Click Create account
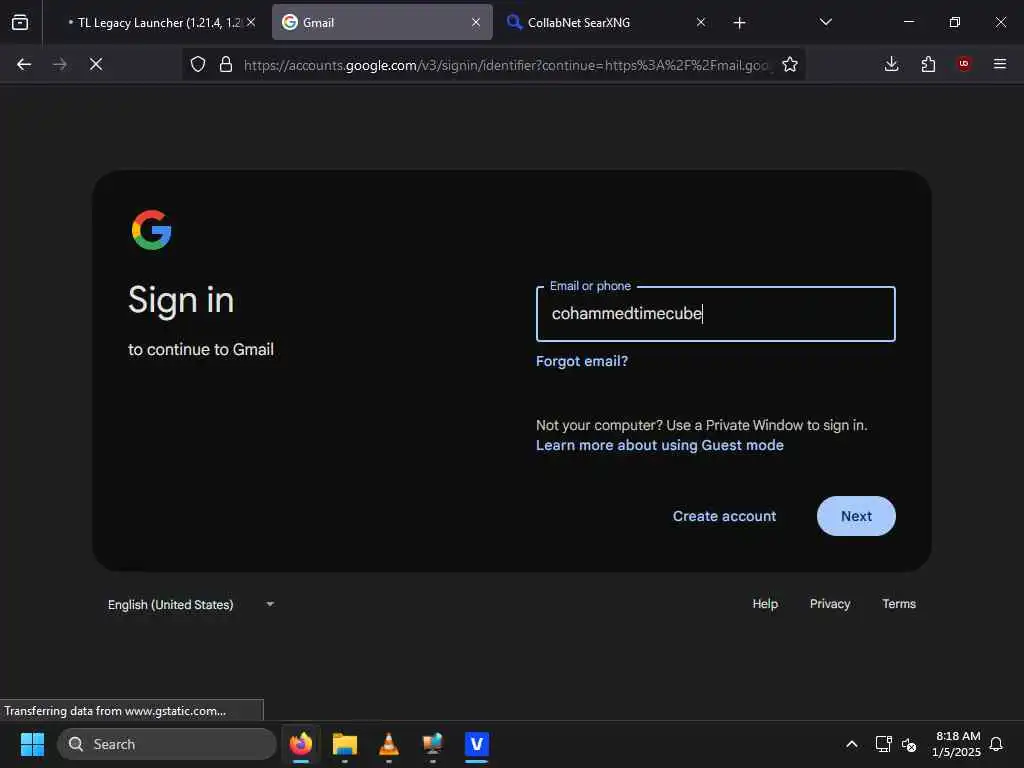The height and width of the screenshot is (768, 1024). pos(724,516)
